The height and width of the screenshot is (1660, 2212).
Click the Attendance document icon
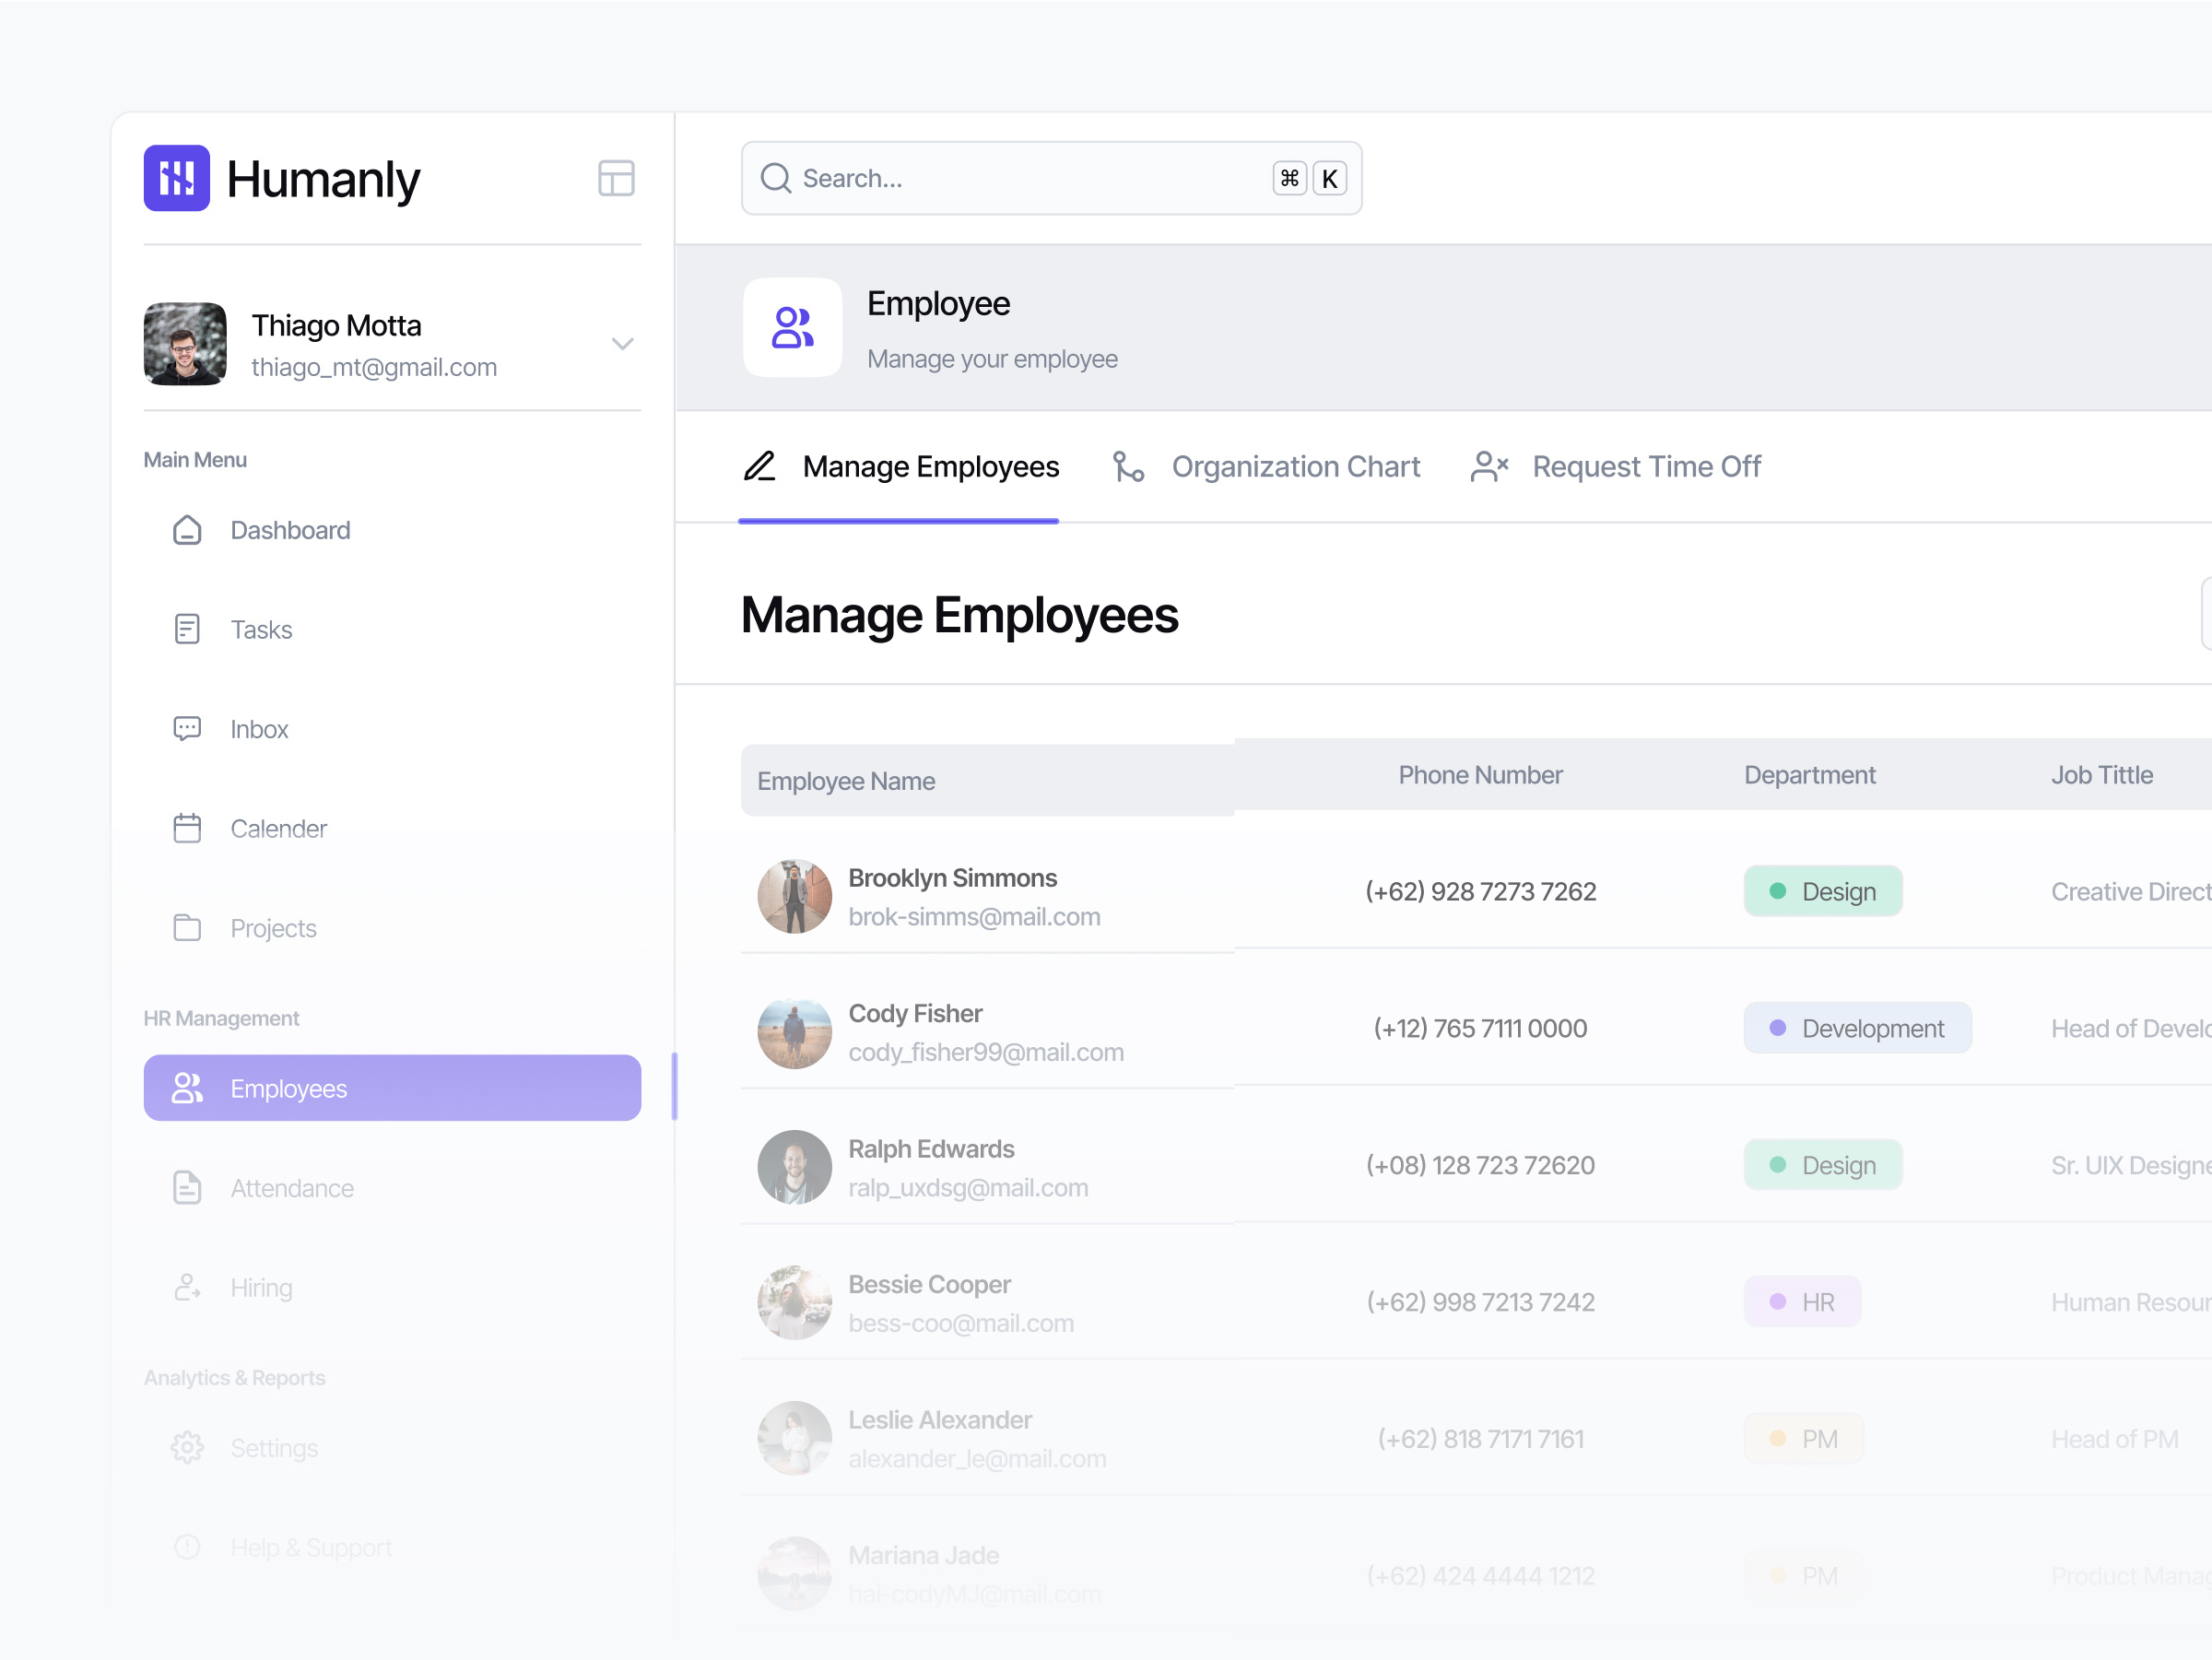tap(187, 1188)
